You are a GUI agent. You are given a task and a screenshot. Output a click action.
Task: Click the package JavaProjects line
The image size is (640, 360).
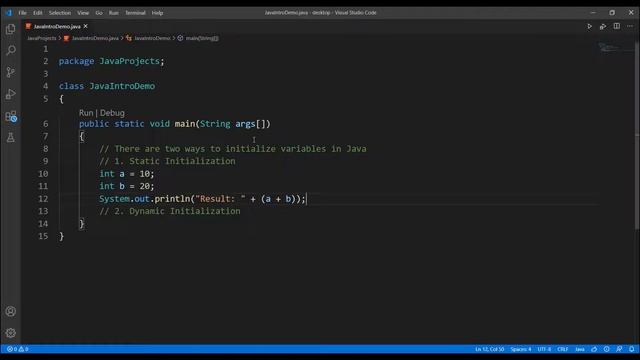[x=111, y=61]
